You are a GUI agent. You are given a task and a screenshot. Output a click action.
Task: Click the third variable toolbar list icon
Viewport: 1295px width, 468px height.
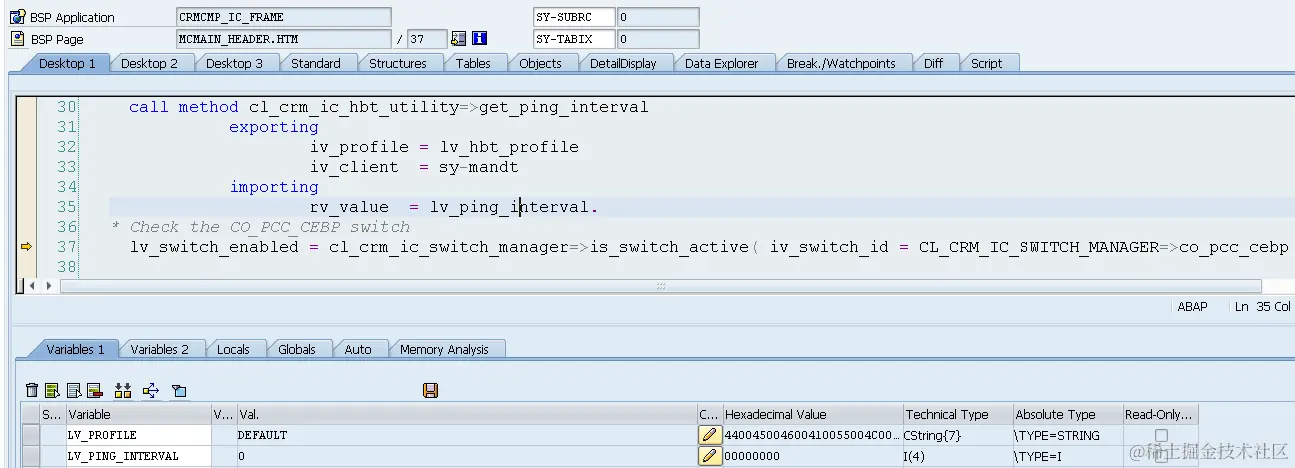73,390
